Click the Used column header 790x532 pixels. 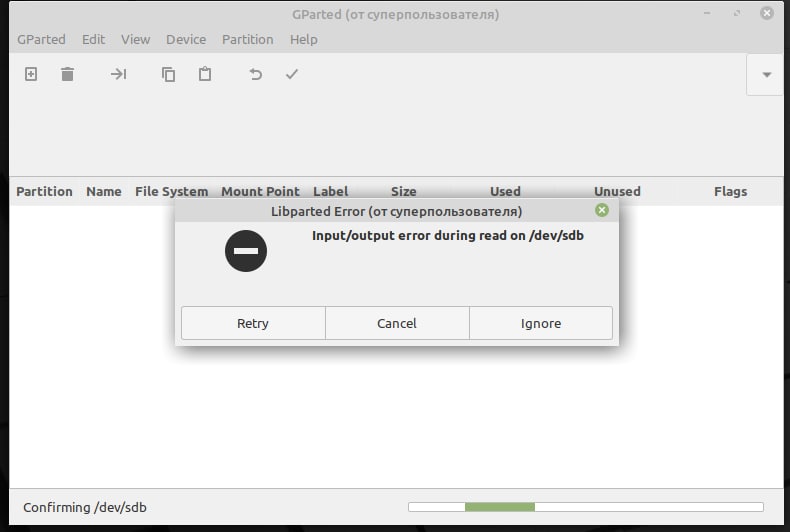pos(505,191)
